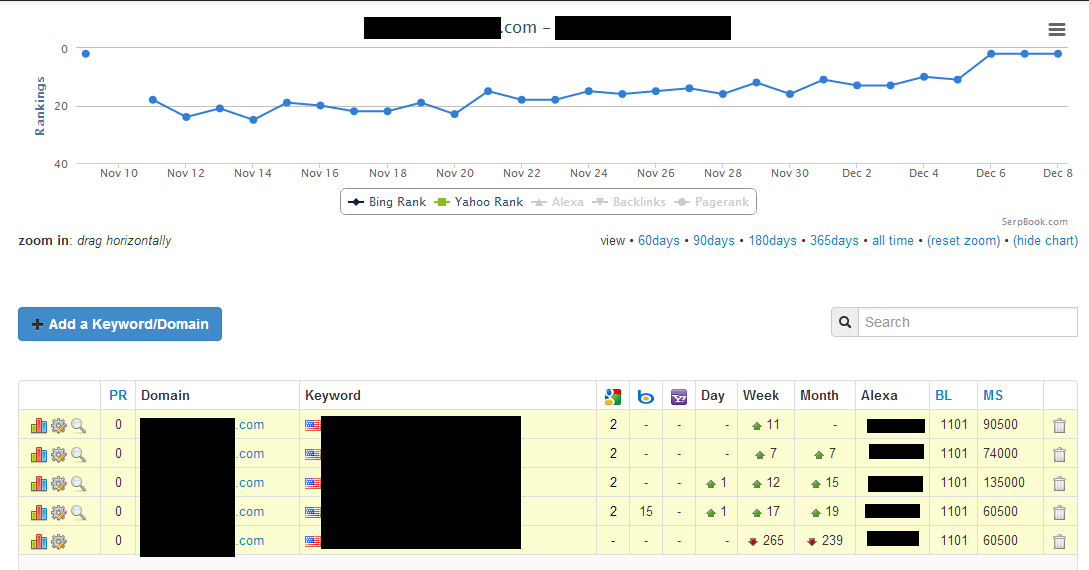
Task: Click the Month column header
Action: (819, 395)
